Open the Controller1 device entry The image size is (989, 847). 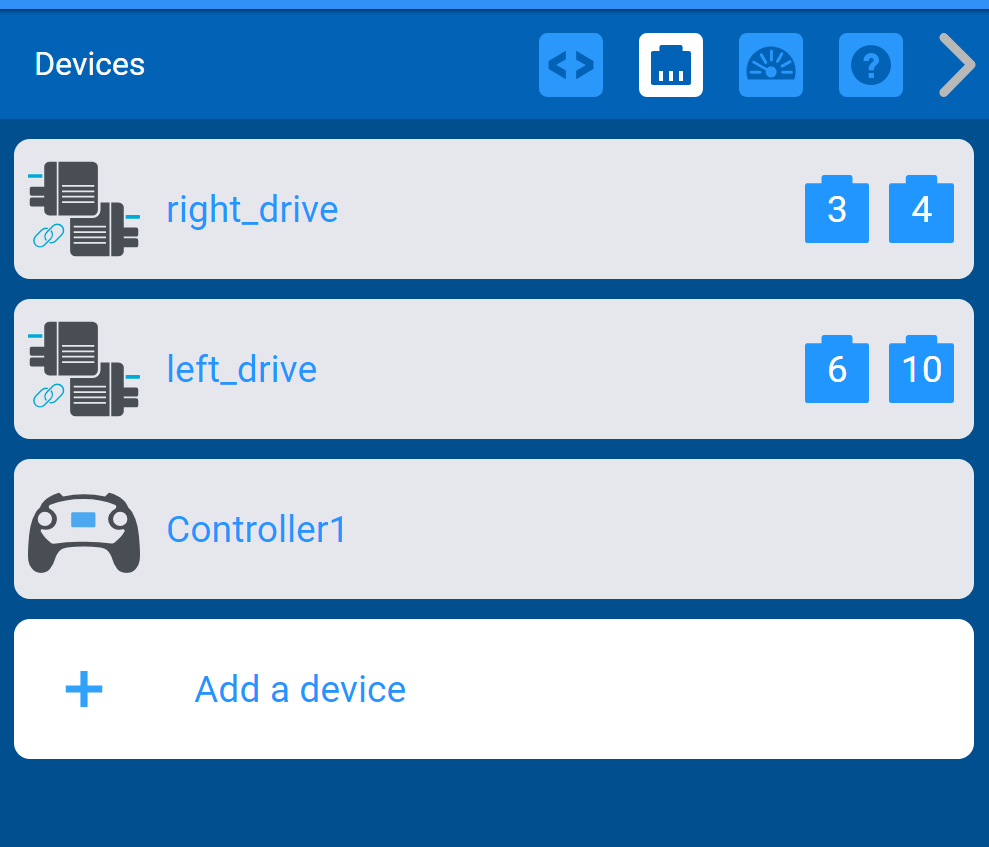click(494, 529)
